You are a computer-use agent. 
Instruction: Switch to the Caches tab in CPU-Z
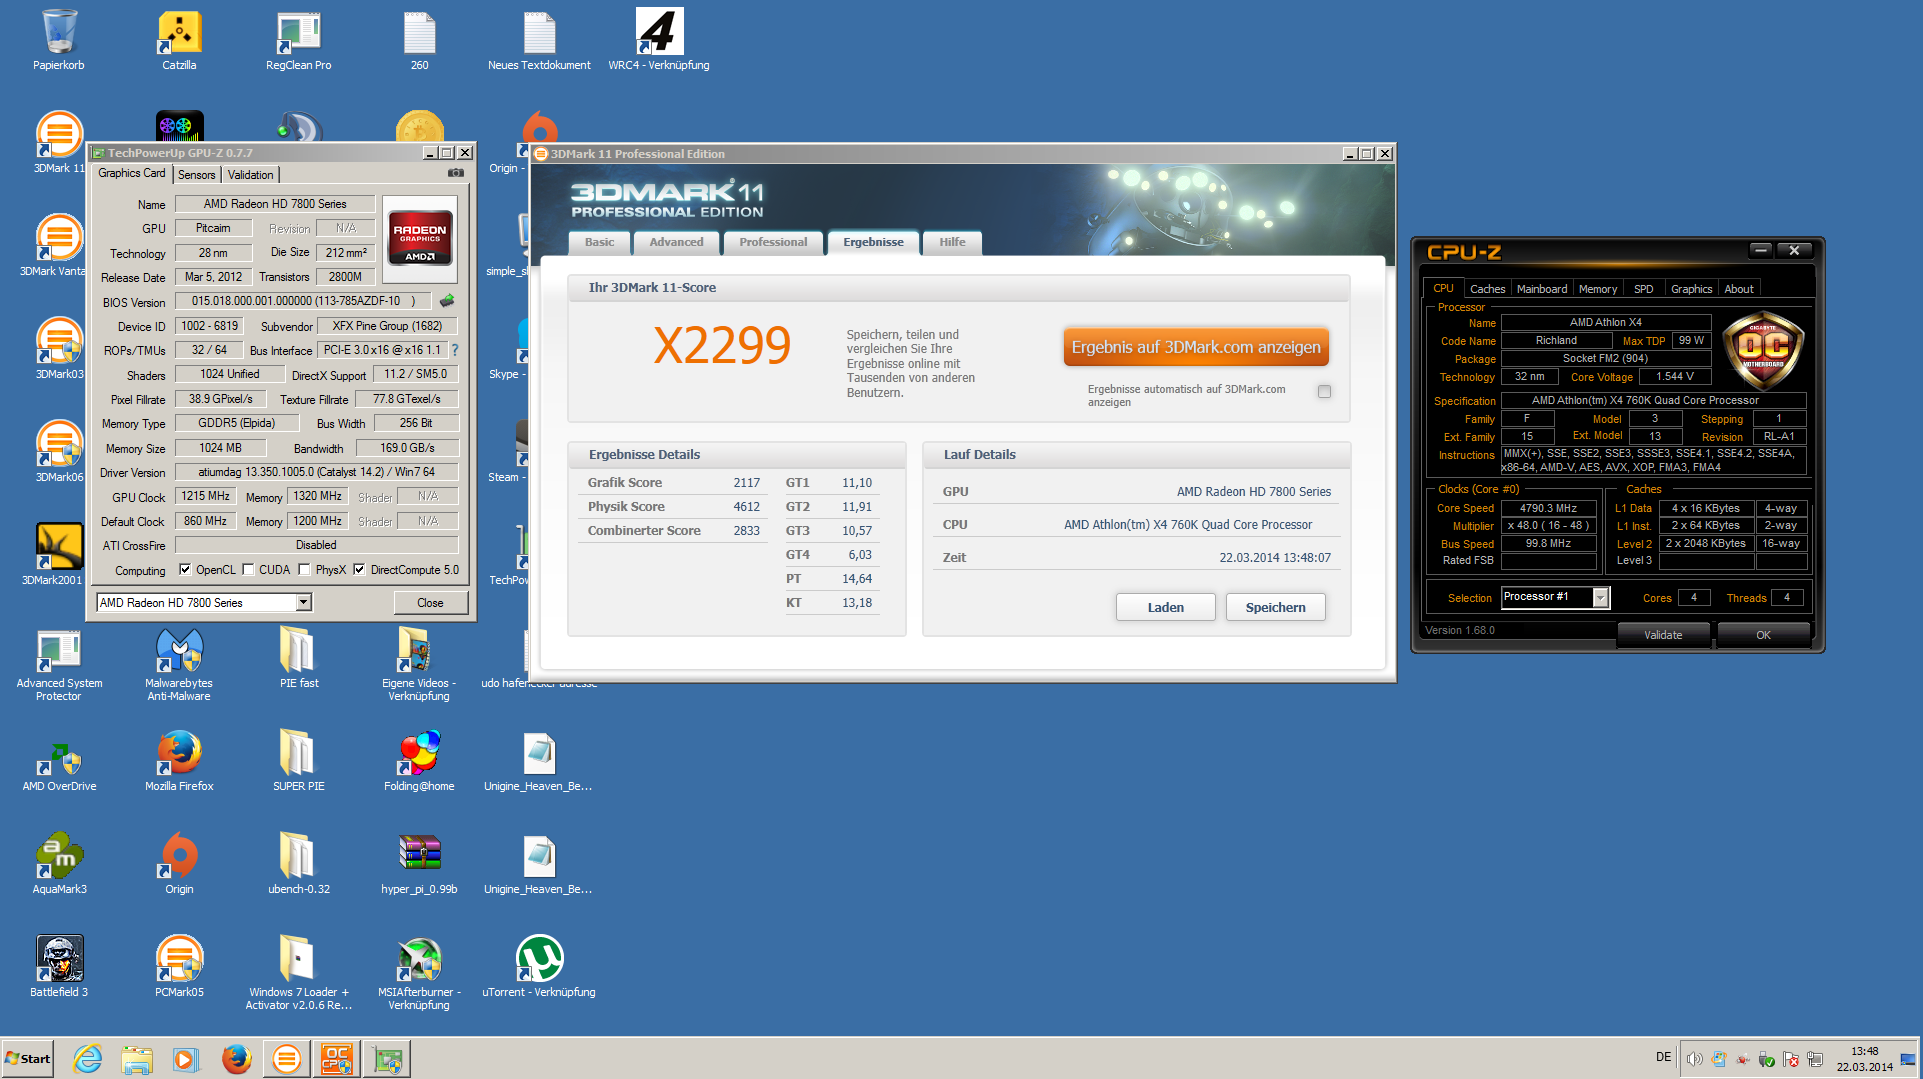pos(1487,289)
